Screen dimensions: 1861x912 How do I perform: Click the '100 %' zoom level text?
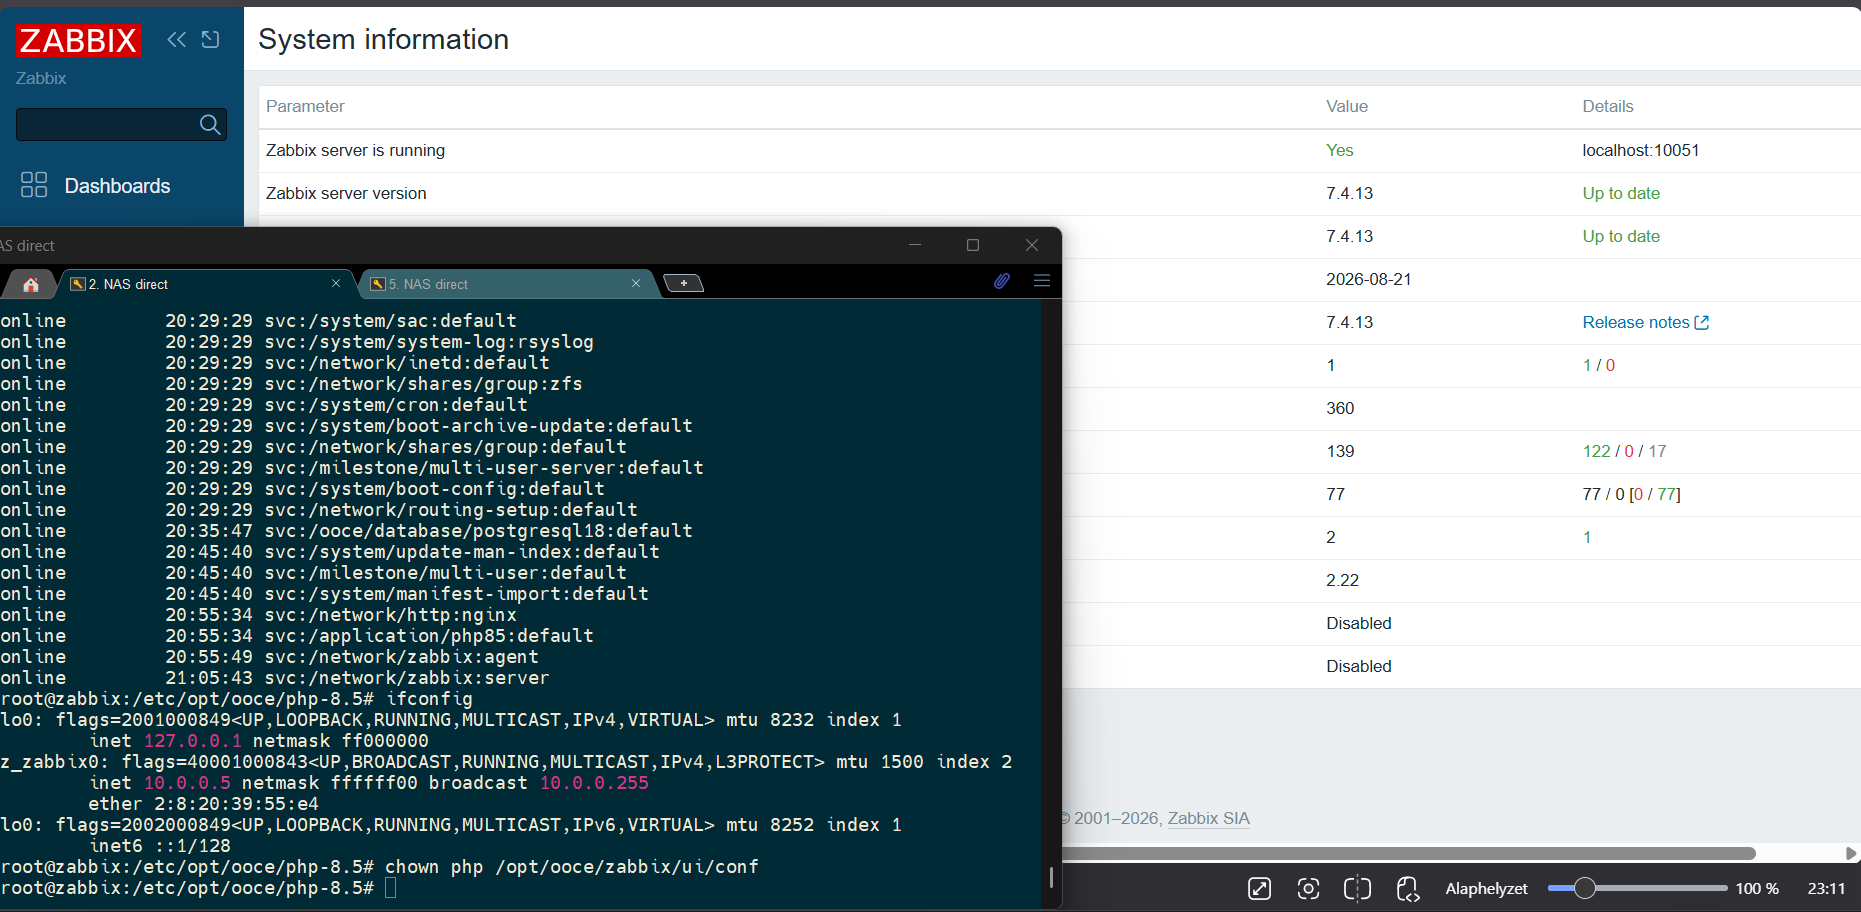[1757, 888]
